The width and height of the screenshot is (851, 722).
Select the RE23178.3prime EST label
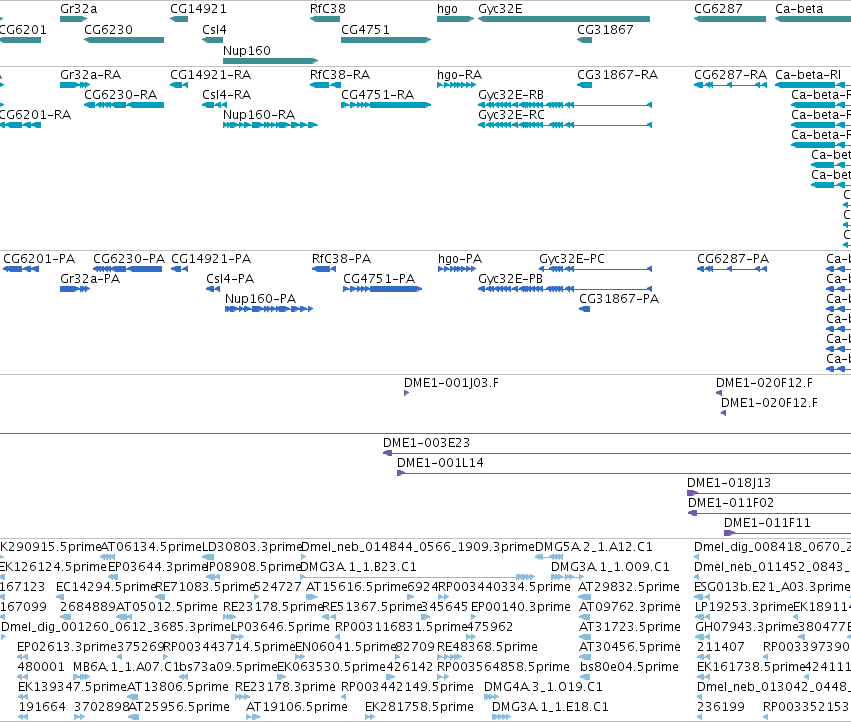click(285, 687)
